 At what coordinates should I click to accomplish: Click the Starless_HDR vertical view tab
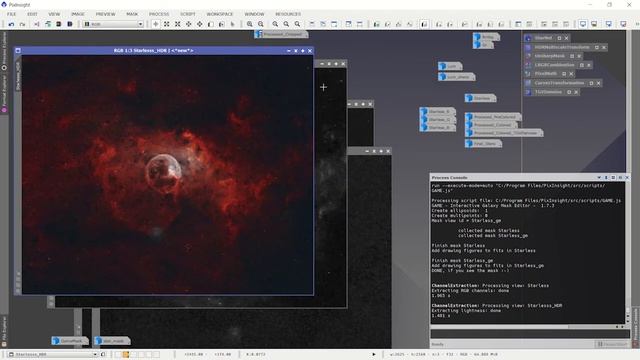pos(18,76)
